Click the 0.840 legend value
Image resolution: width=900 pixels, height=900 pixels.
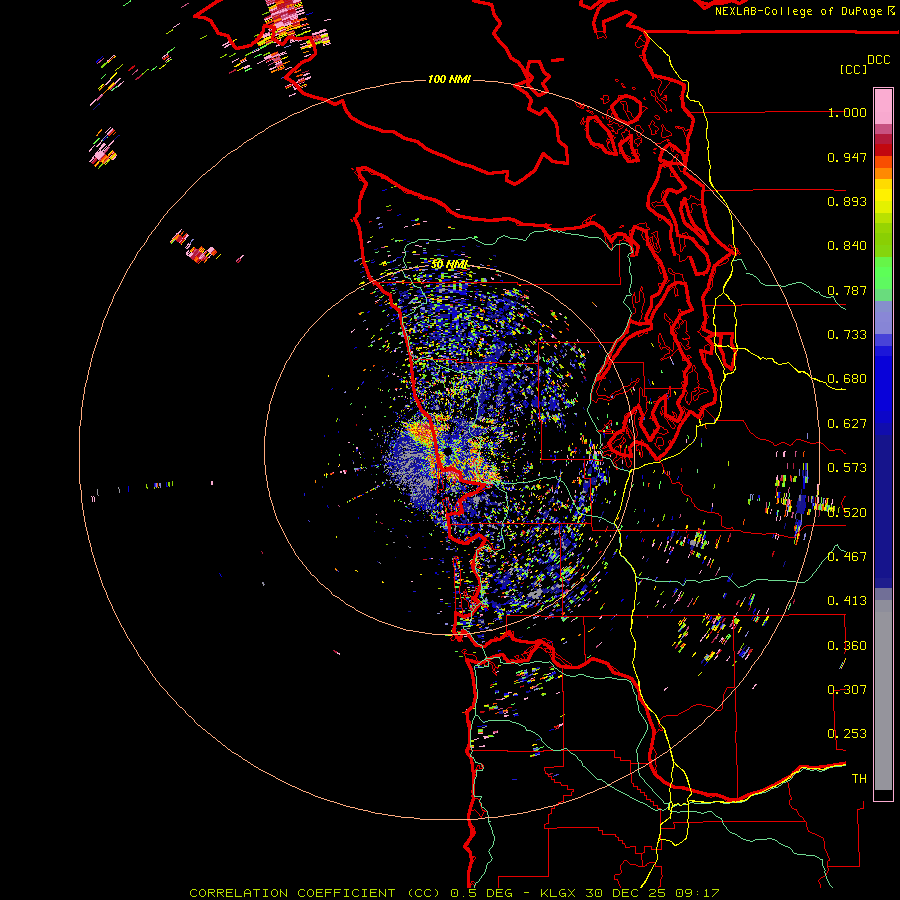pos(847,246)
